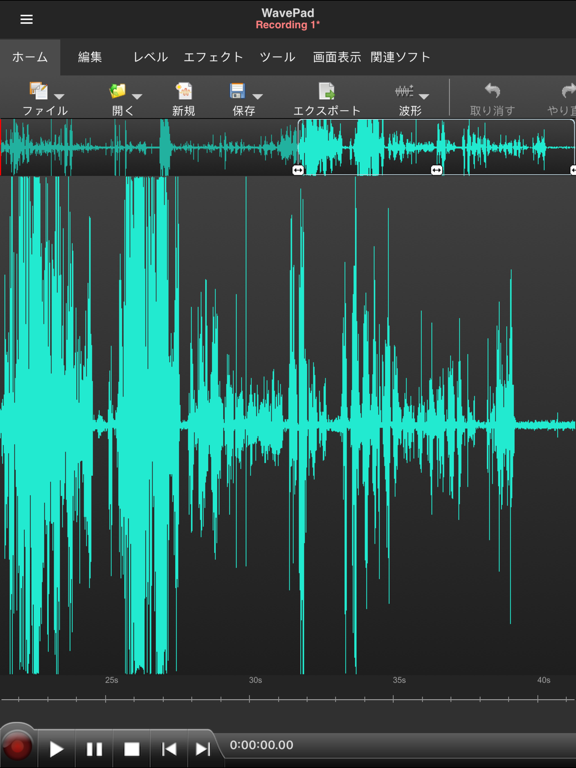Viewport: 576px width, 768px height.
Task: Play the audio recording
Action: point(56,749)
